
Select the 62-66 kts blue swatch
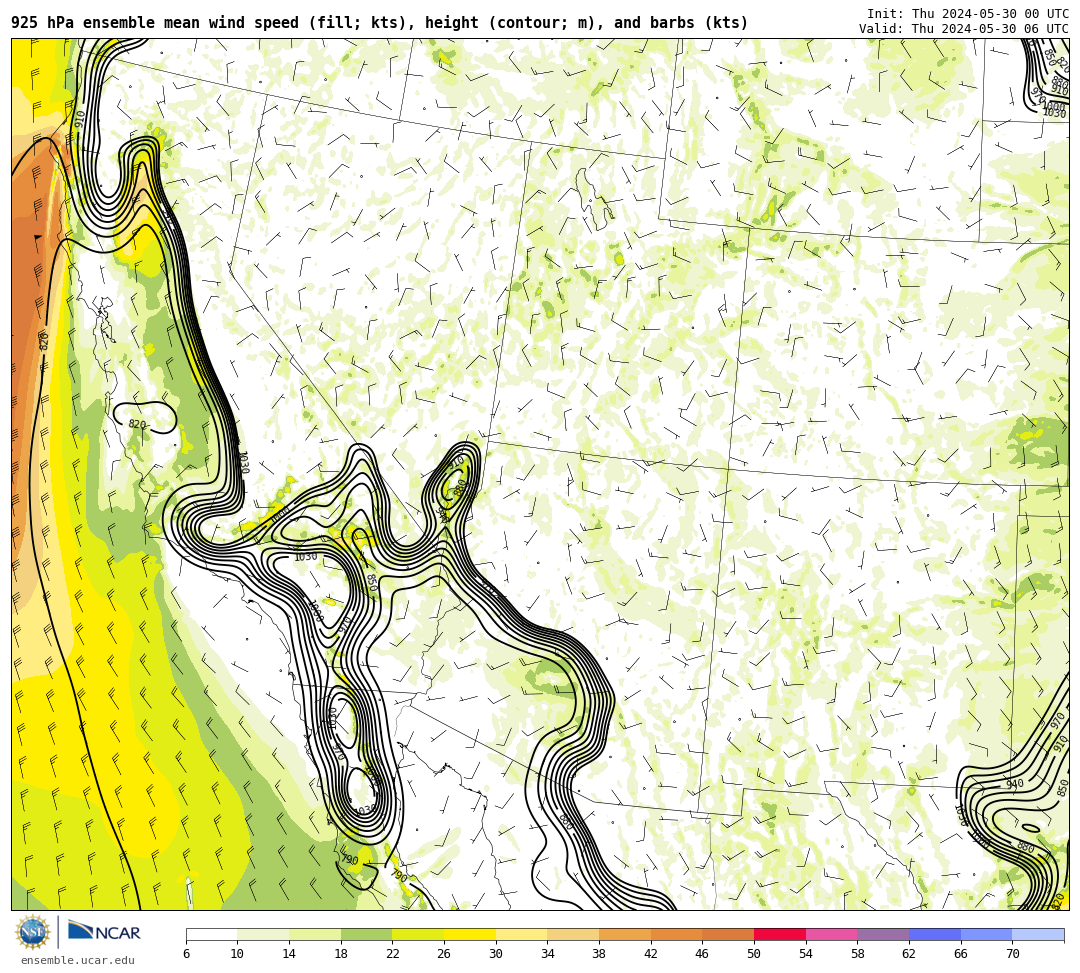(x=935, y=934)
